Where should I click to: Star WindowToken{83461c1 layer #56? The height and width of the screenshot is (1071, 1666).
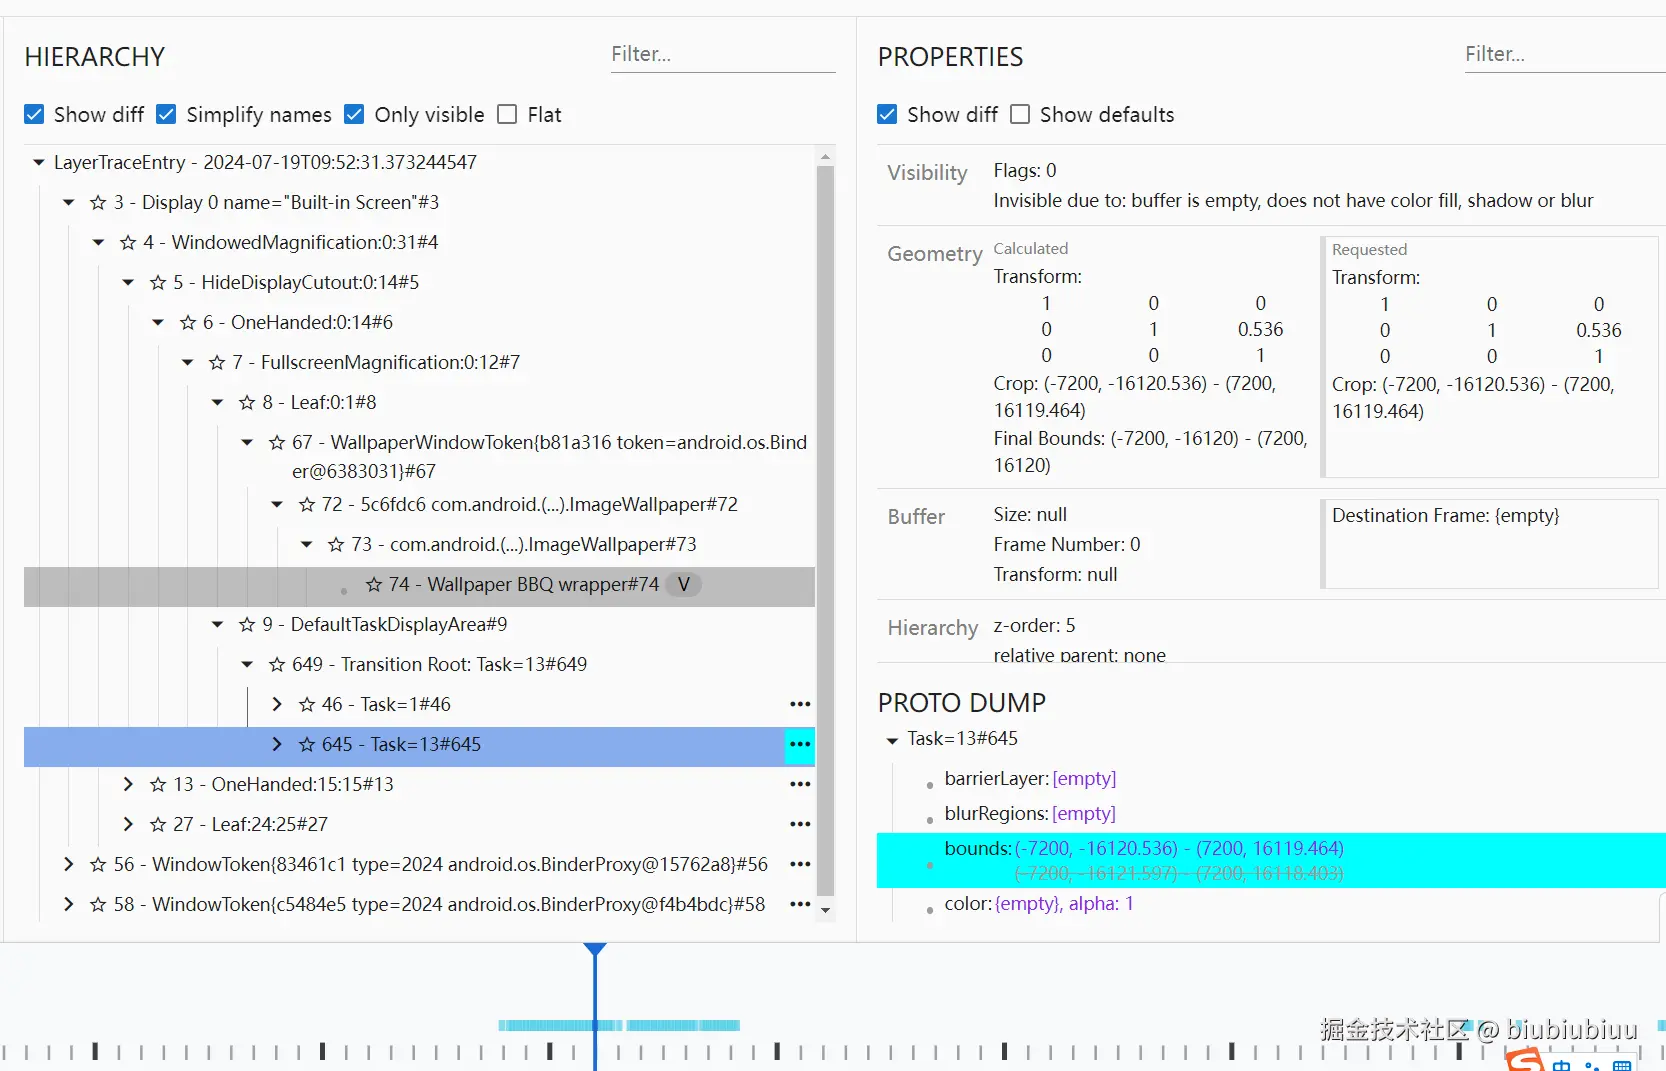click(x=98, y=865)
